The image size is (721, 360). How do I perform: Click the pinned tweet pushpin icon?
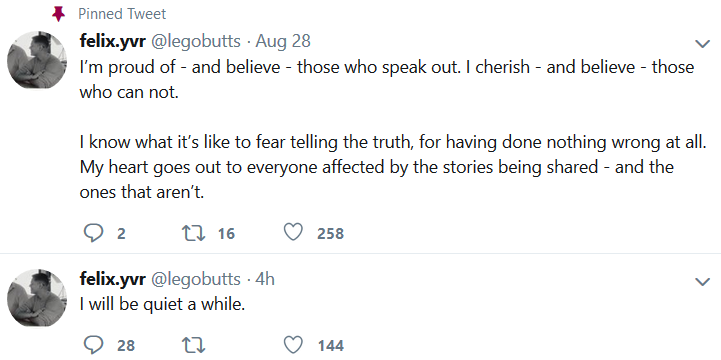click(x=58, y=14)
